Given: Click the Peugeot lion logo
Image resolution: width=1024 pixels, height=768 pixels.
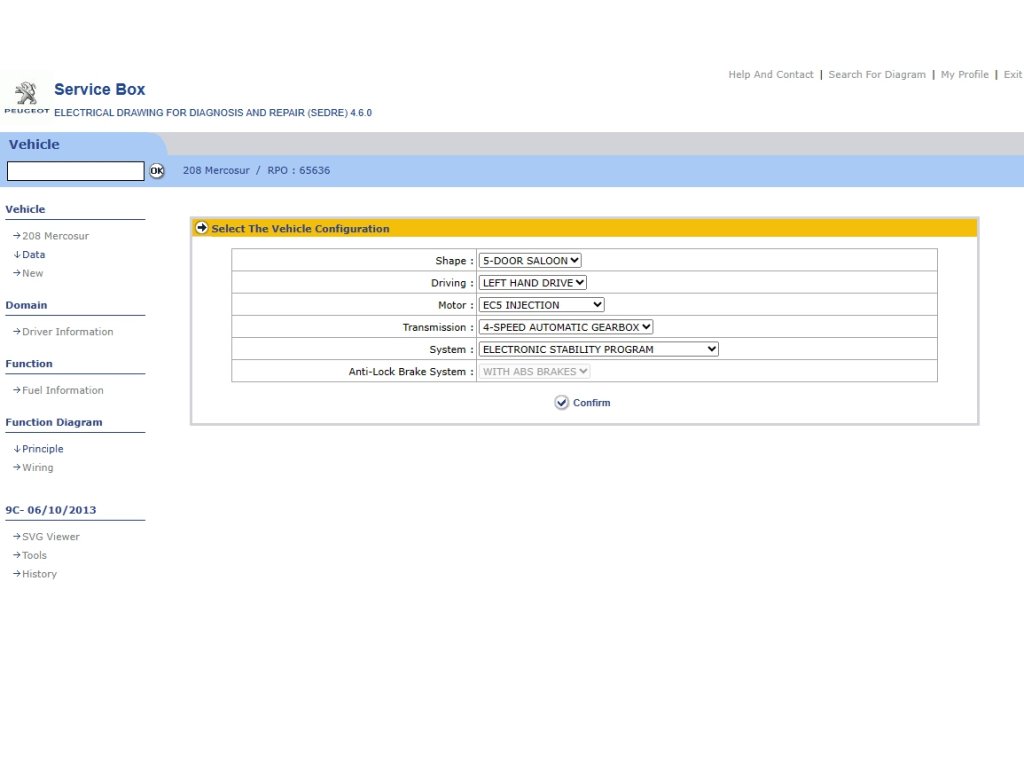Looking at the screenshot, I should tap(26, 96).
